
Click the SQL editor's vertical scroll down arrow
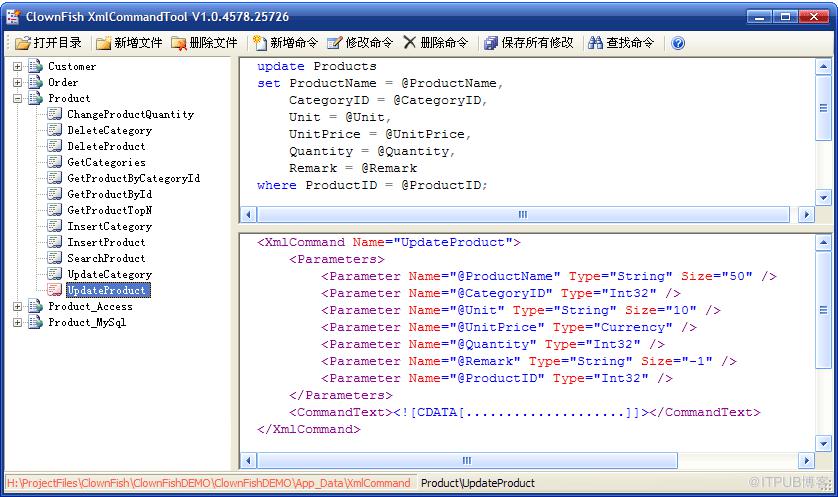(x=823, y=197)
